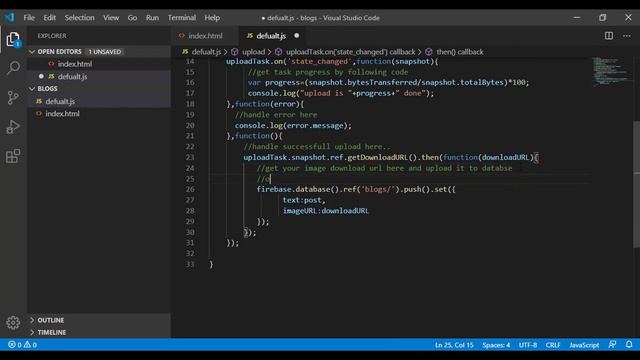
Task: Collapse the BLOGS folder section
Action: (32, 89)
